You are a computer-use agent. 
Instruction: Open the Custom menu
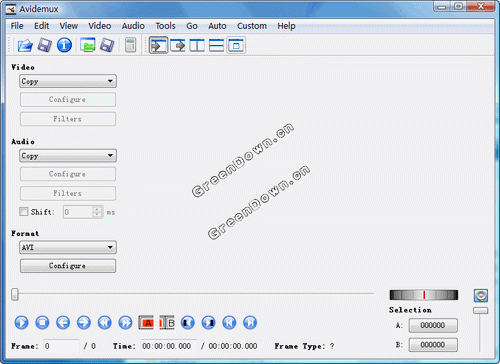point(252,26)
